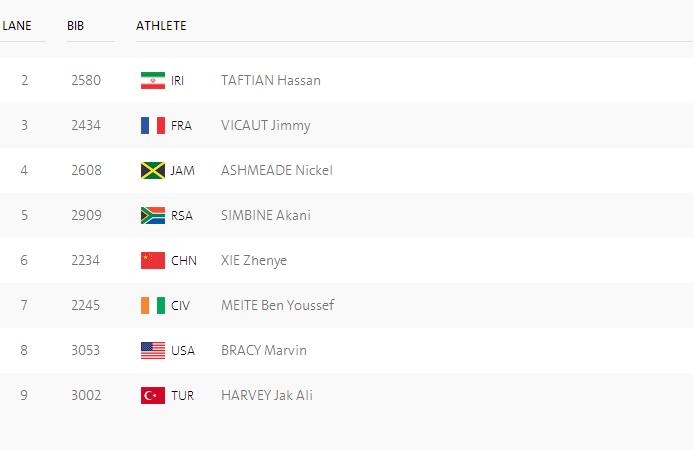Click the Jamaica flag icon
Image resolution: width=694 pixels, height=450 pixels.
[153, 170]
